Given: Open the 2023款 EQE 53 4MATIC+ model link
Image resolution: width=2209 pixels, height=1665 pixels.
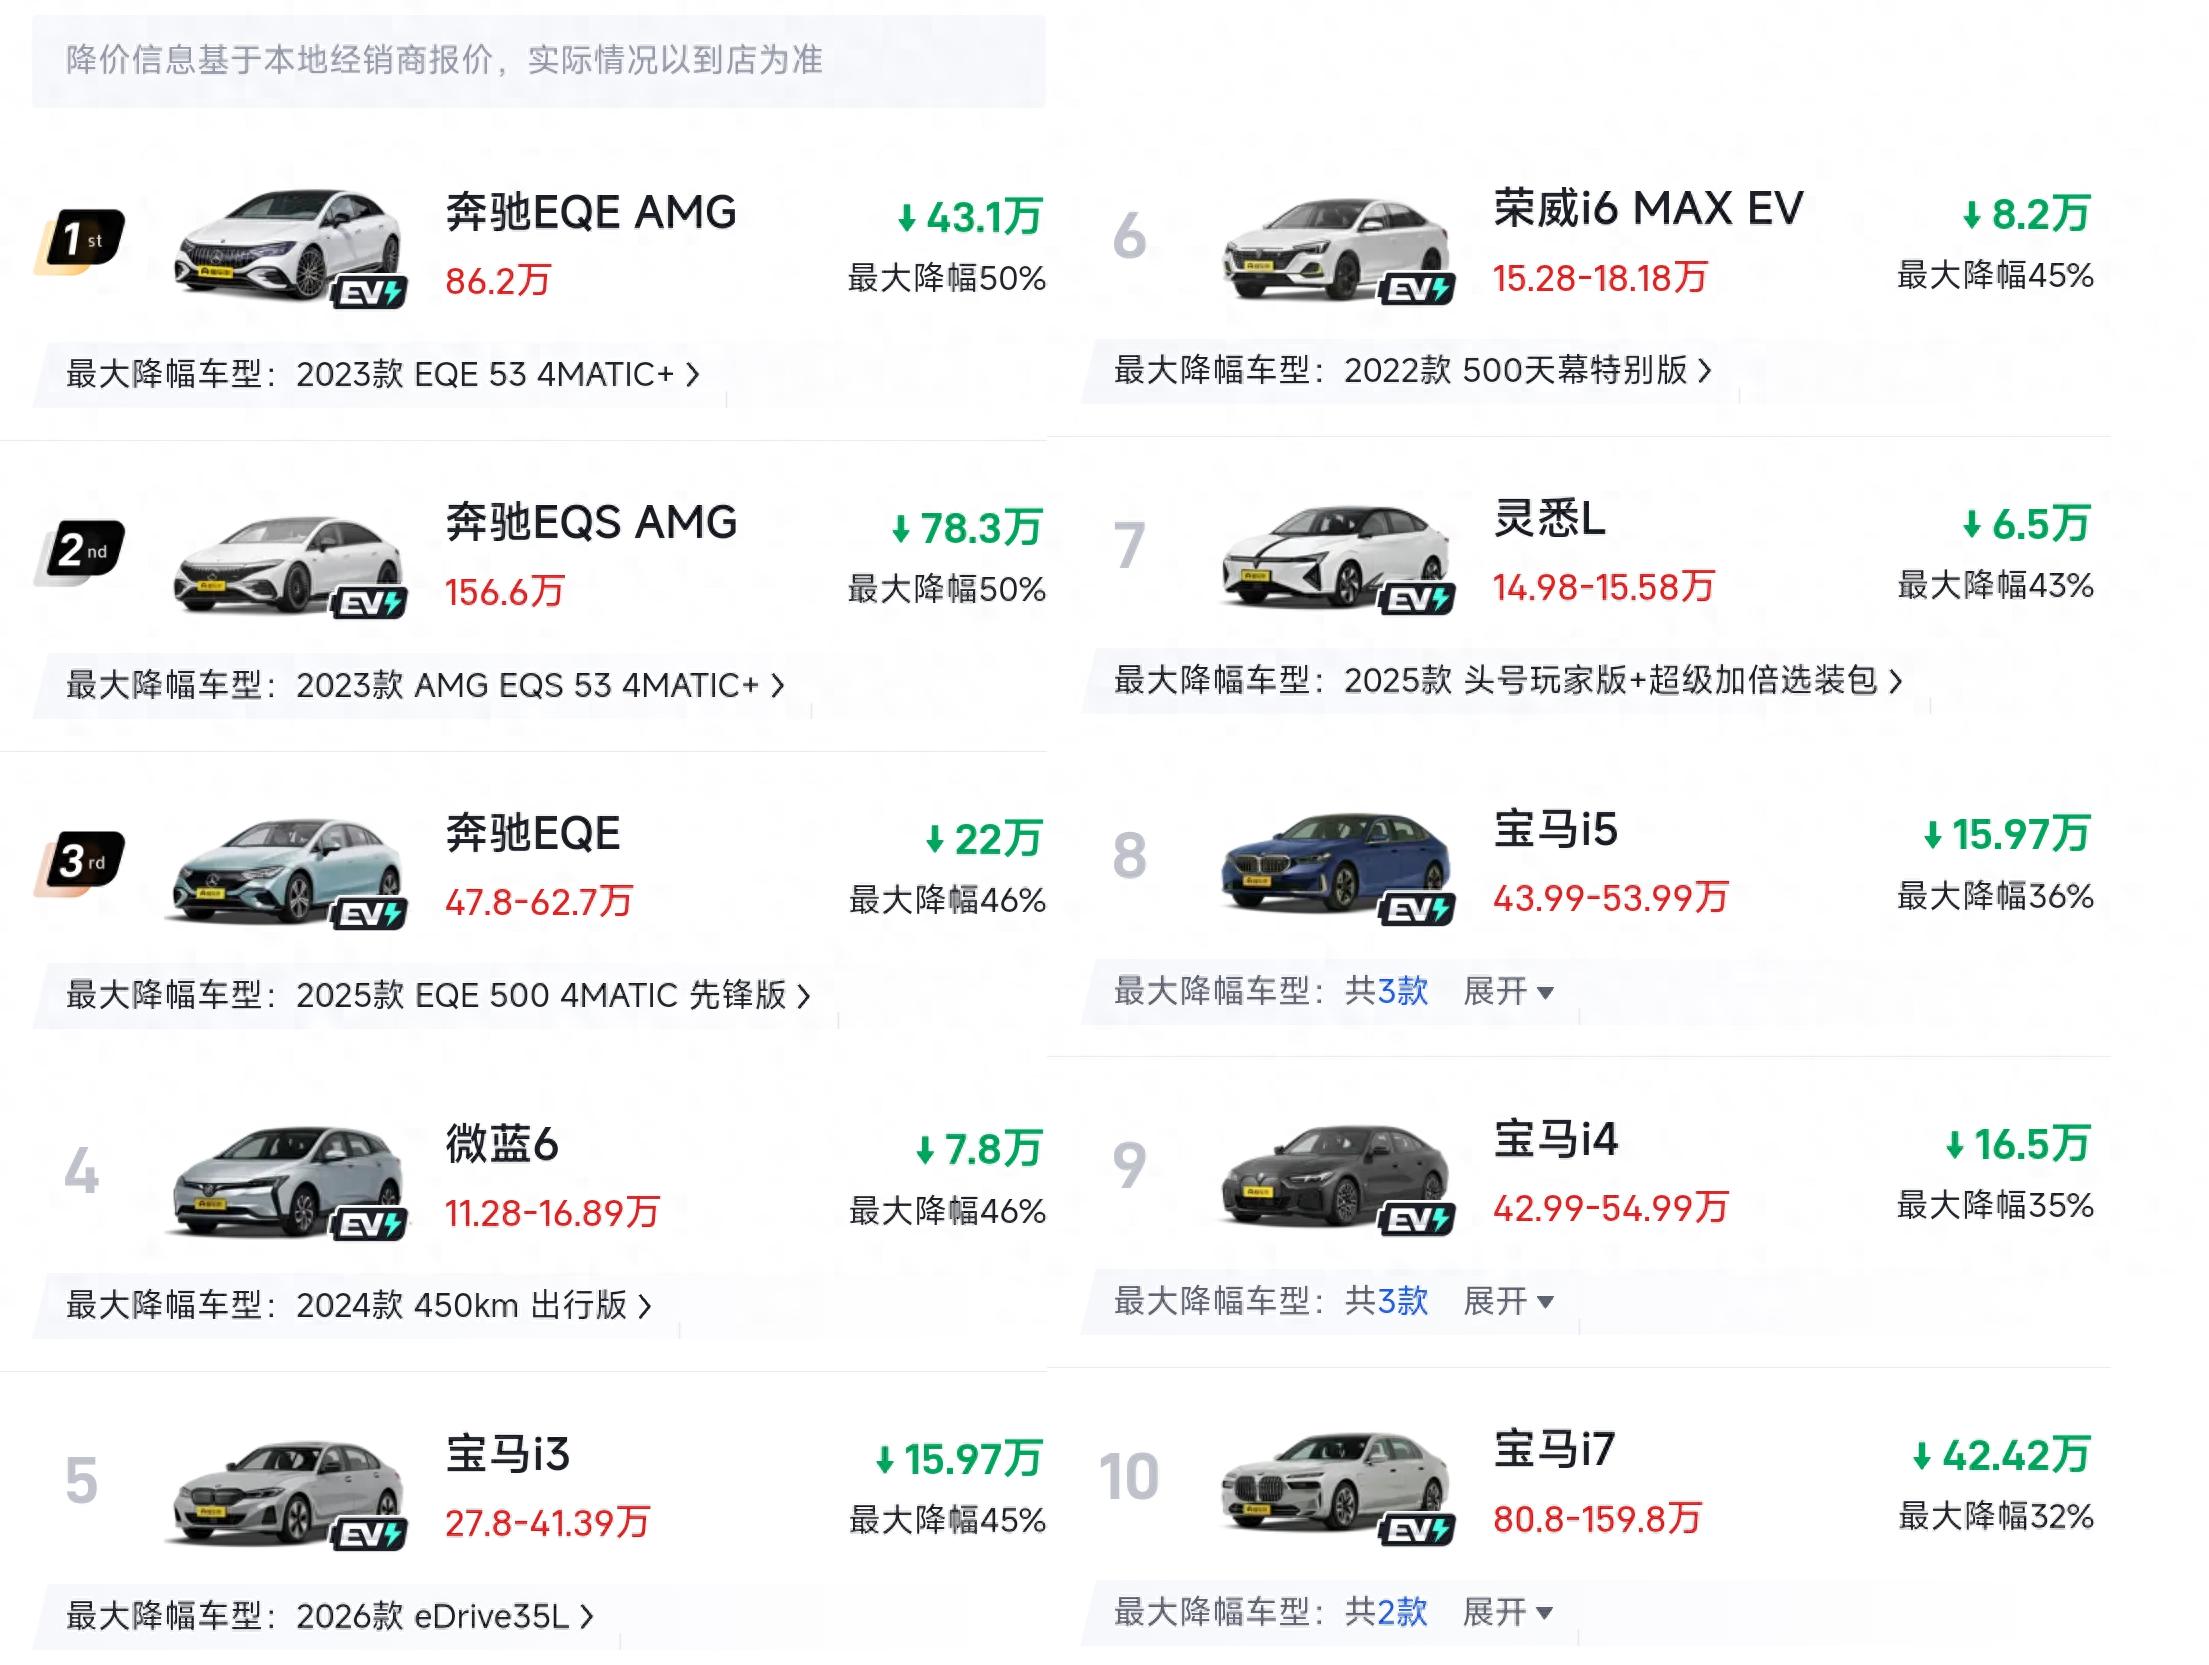Looking at the screenshot, I should pyautogui.click(x=497, y=375).
